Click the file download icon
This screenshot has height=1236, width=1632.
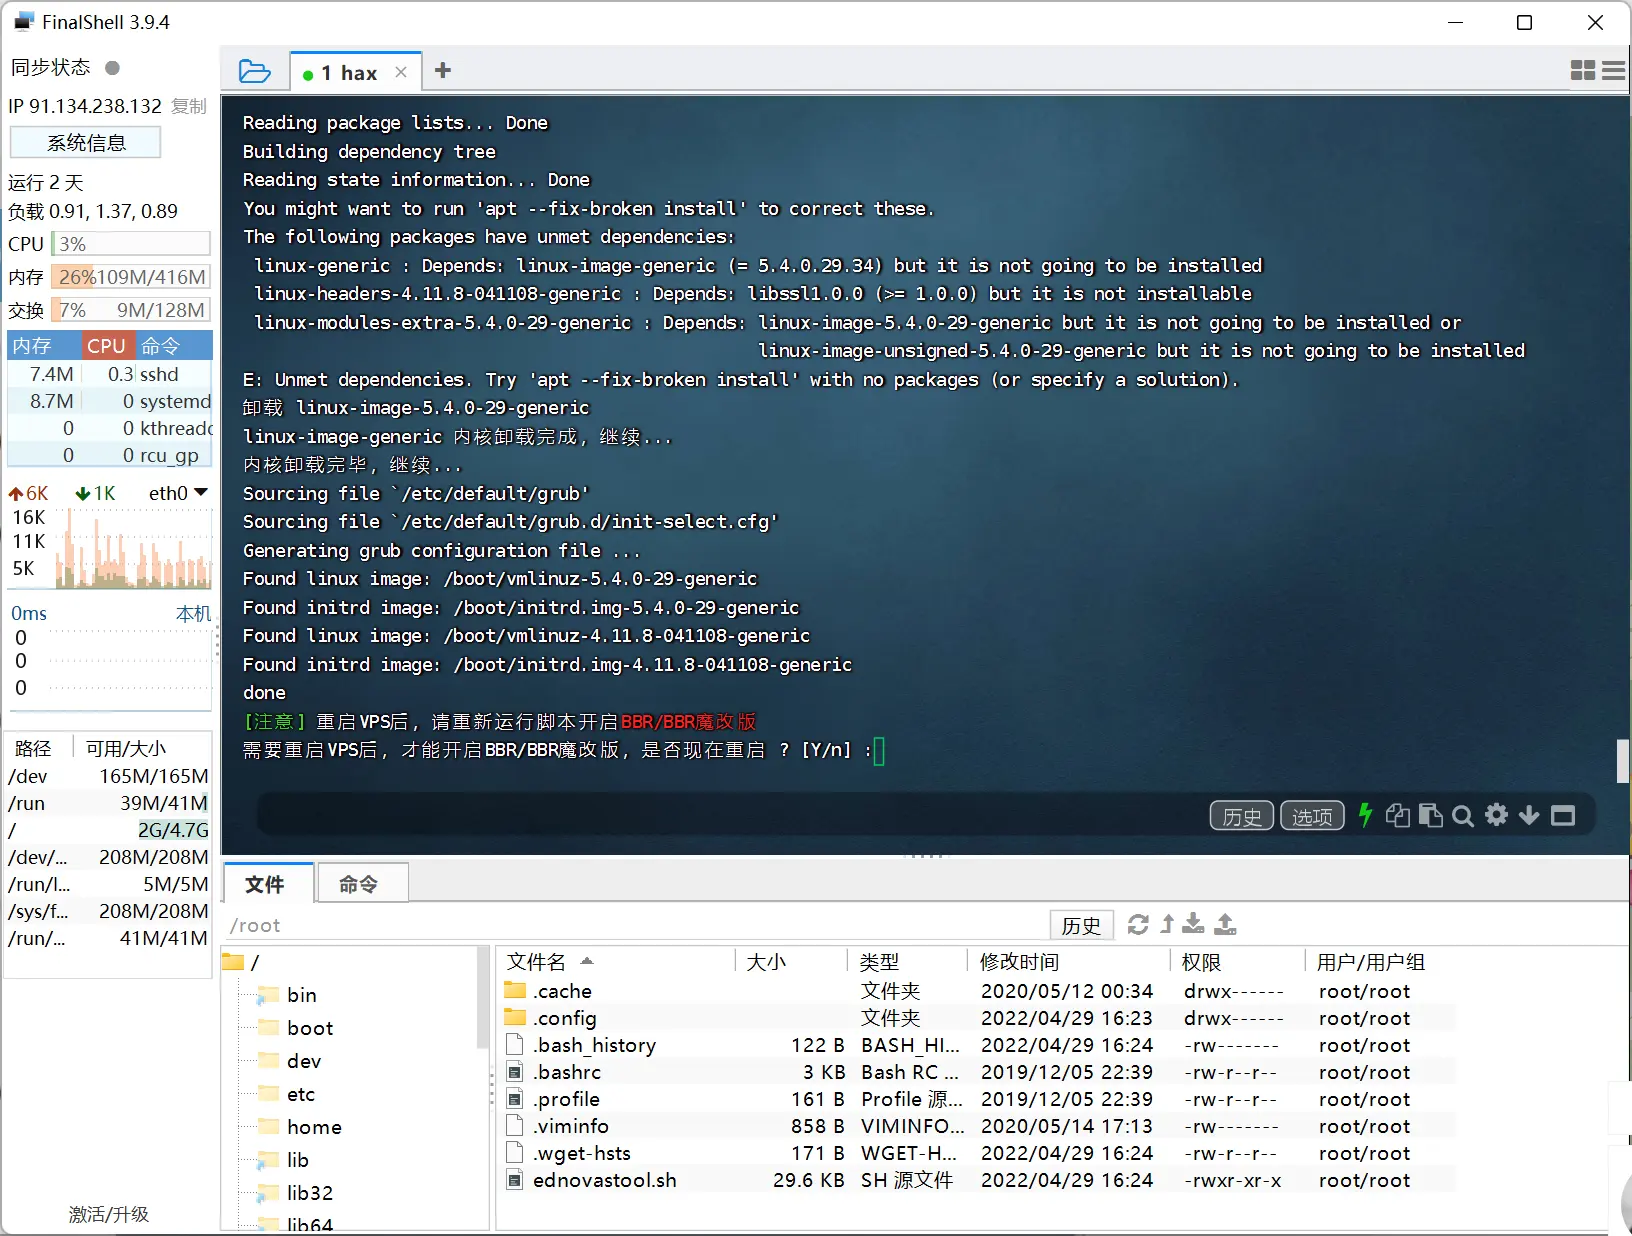tap(1194, 924)
